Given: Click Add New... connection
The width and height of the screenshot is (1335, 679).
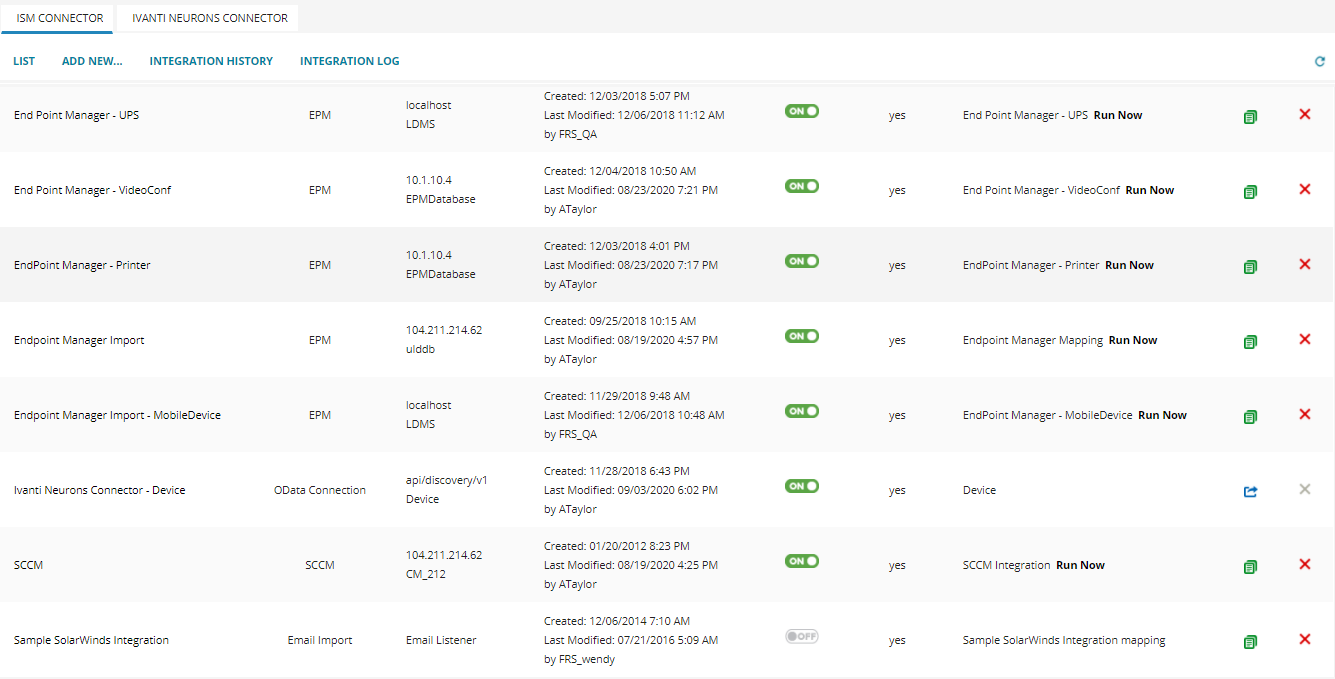Looking at the screenshot, I should click(92, 61).
